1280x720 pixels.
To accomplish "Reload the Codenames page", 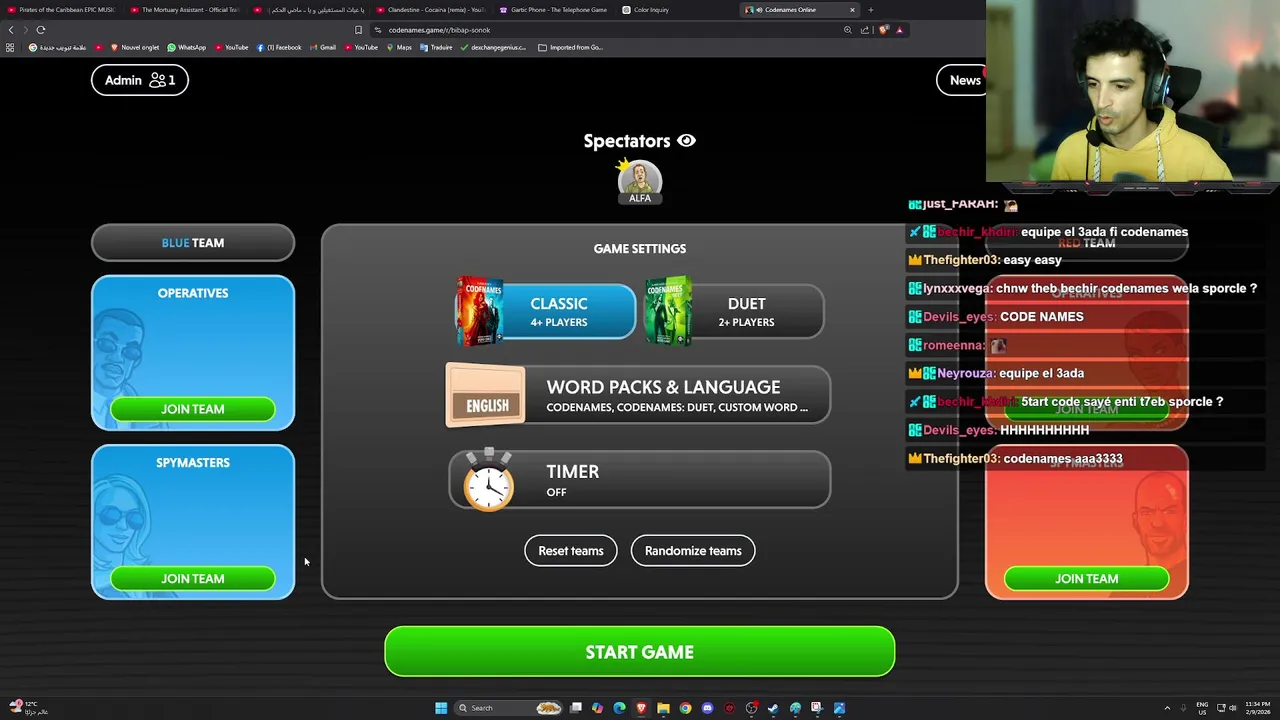I will coord(41,30).
